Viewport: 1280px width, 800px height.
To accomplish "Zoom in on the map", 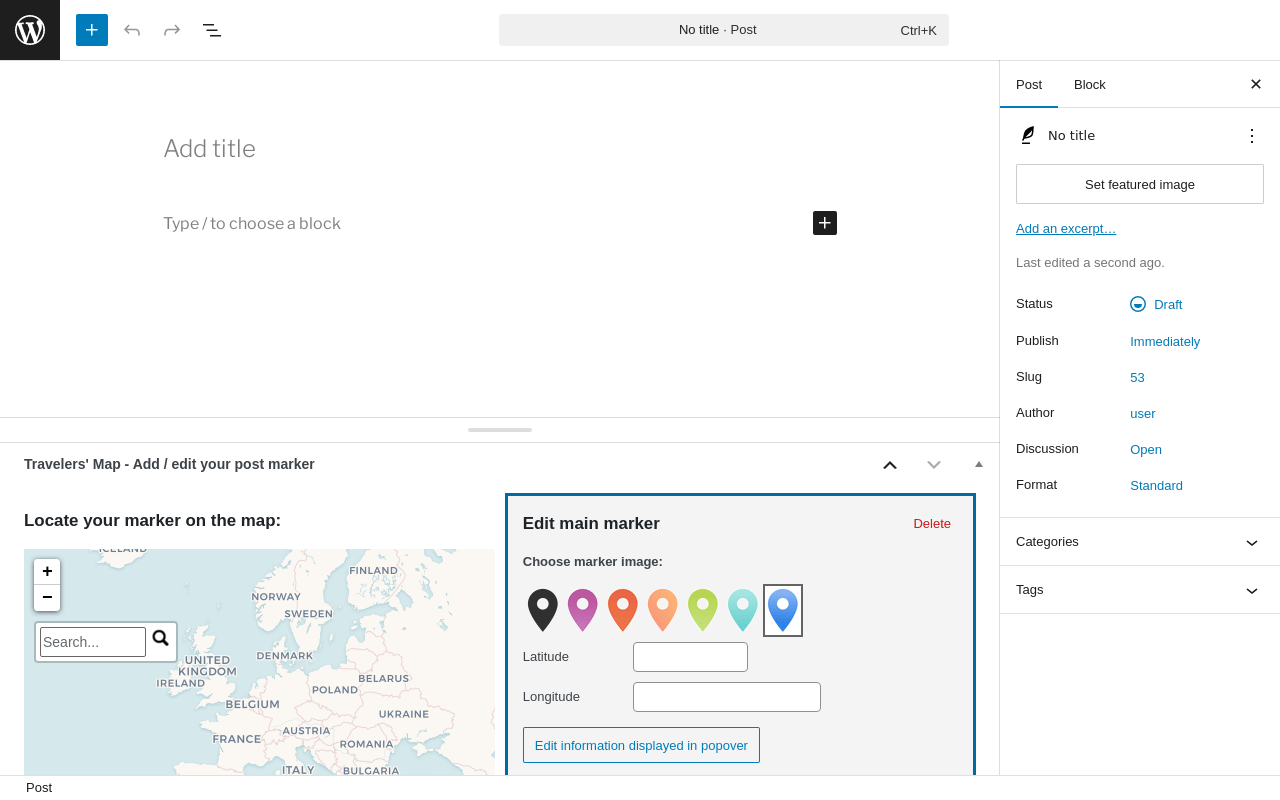I will pyautogui.click(x=47, y=572).
